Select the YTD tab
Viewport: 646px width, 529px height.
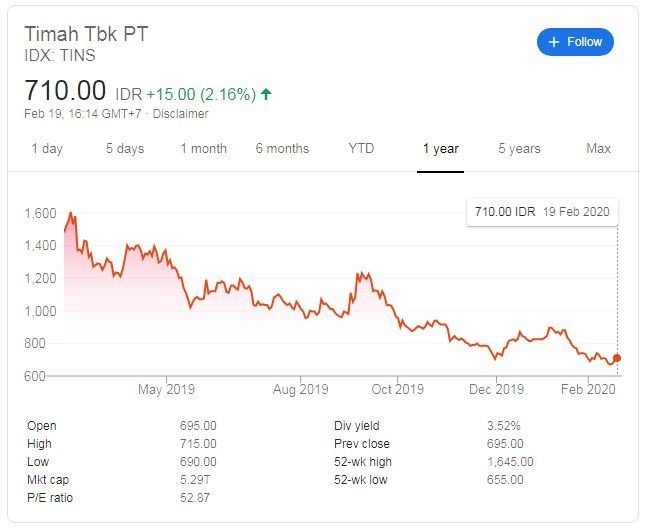click(x=361, y=148)
